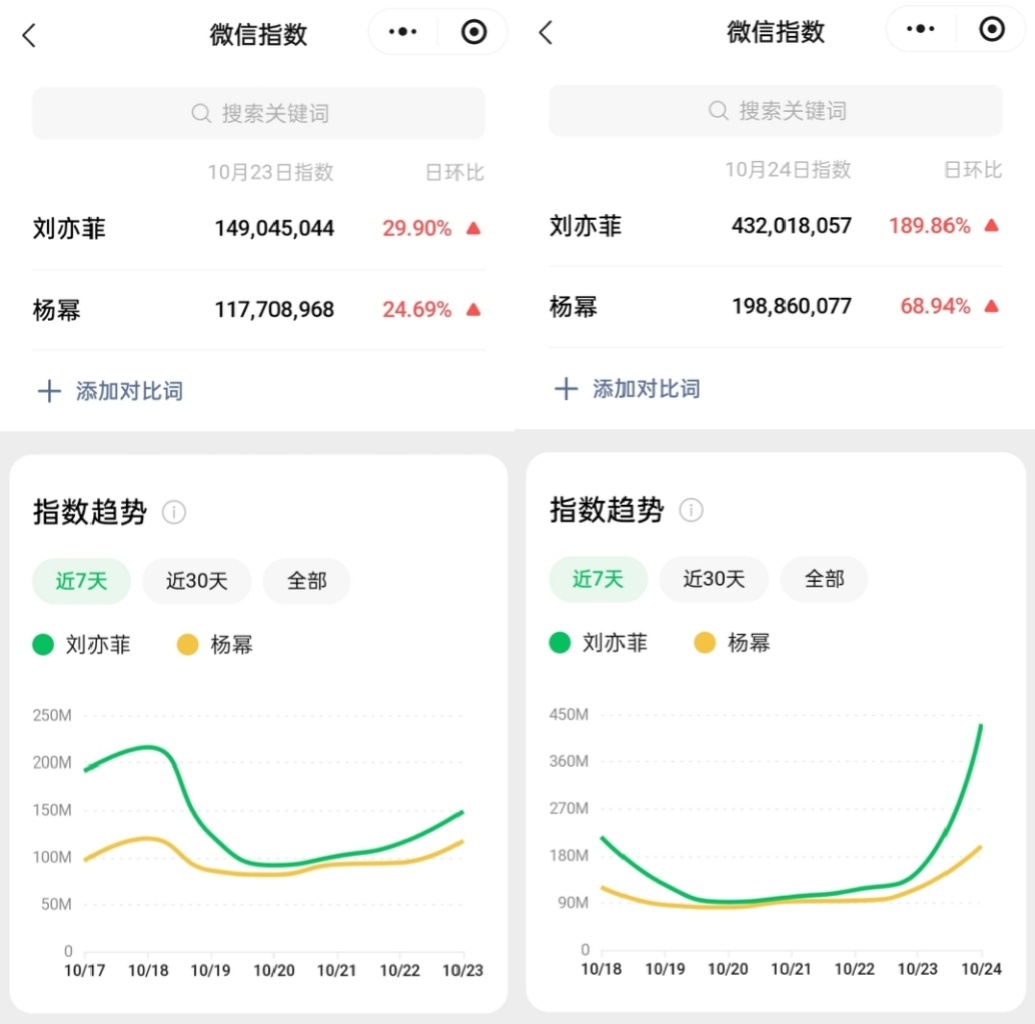The width and height of the screenshot is (1035, 1024).
Task: Click index value 198,860,077
Action: 791,306
